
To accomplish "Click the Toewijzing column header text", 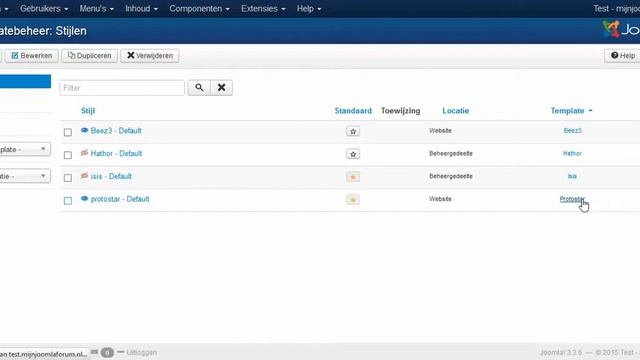I will coord(400,111).
